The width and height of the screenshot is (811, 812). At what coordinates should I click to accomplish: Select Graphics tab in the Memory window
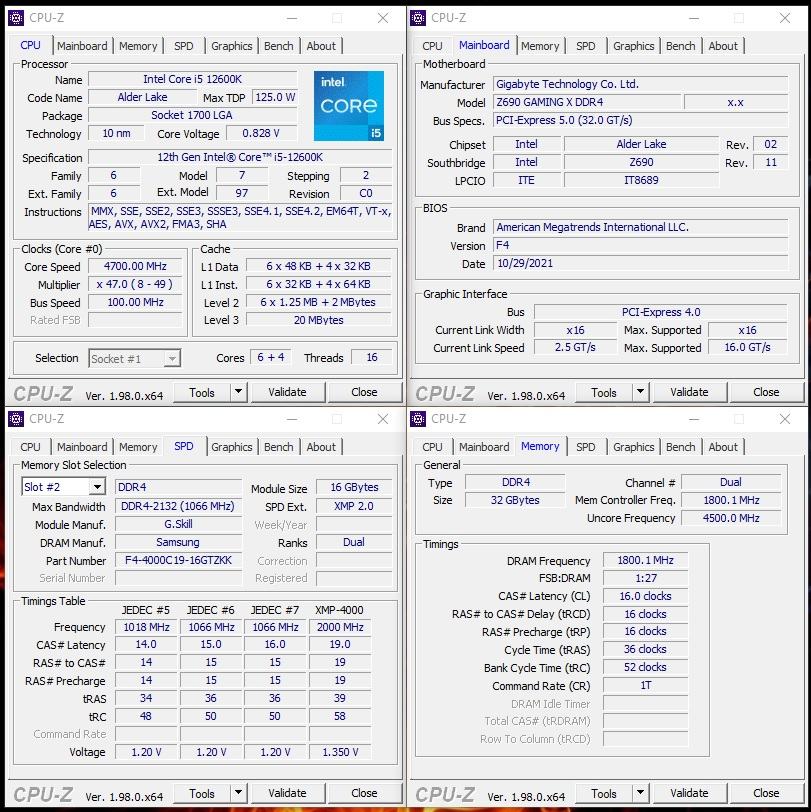click(633, 446)
